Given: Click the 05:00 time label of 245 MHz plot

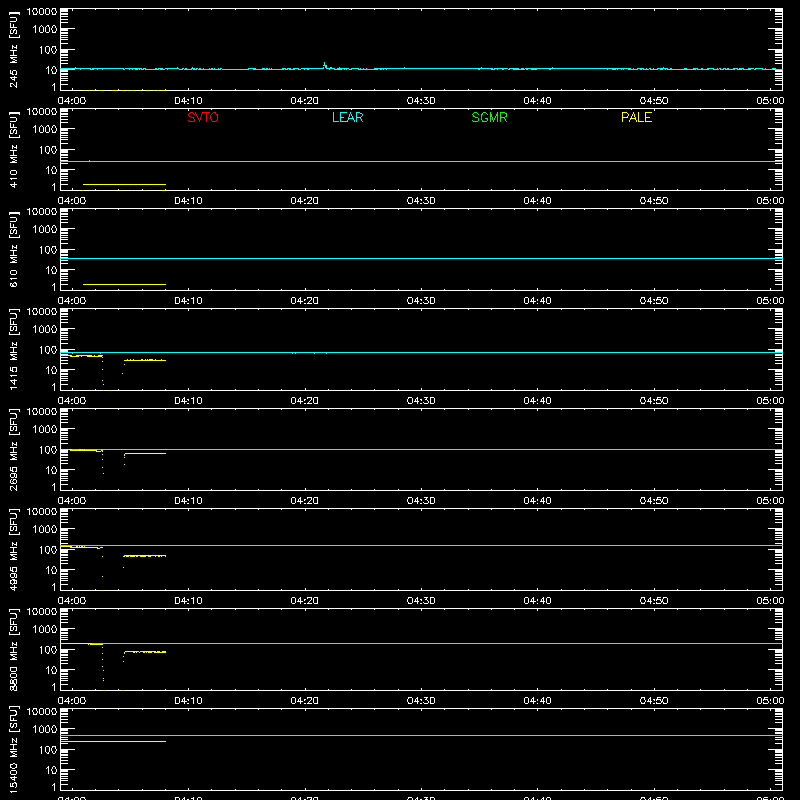Looking at the screenshot, I should pyautogui.click(x=770, y=101).
